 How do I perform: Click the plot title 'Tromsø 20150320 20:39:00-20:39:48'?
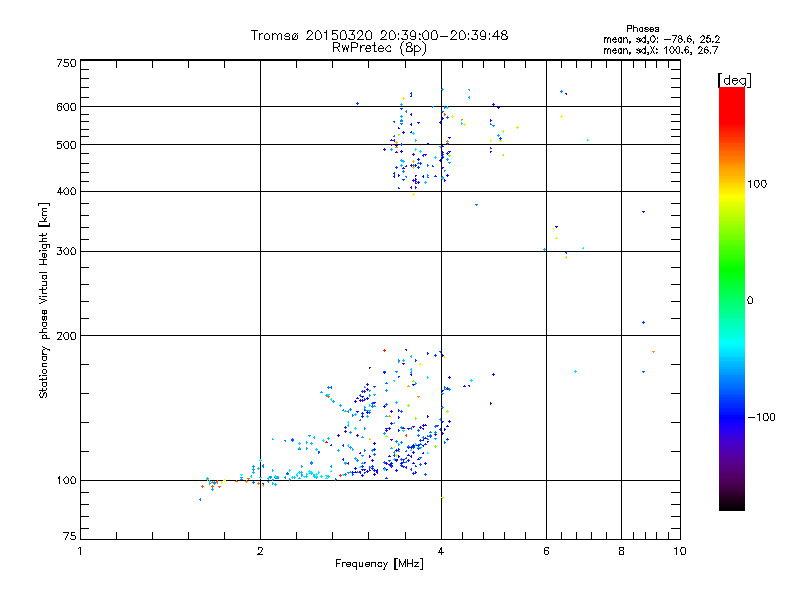coord(379,35)
